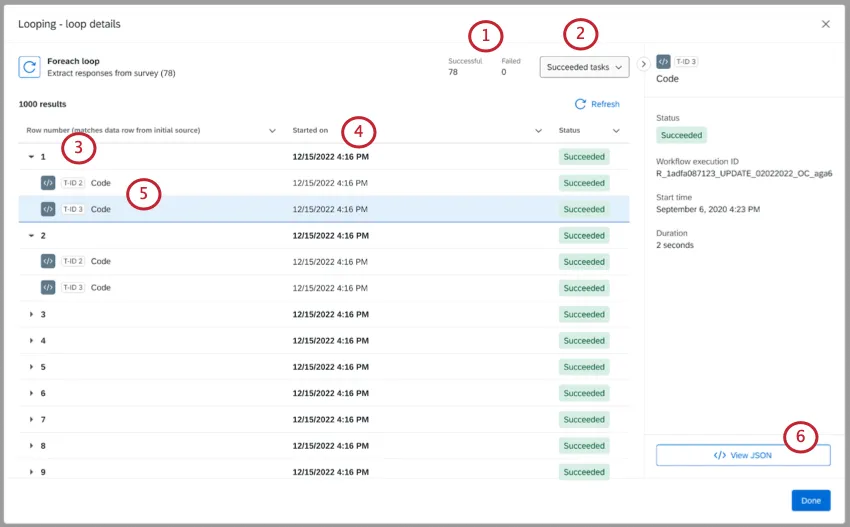Click code icon for T-ID 3 under row 2

point(48,288)
